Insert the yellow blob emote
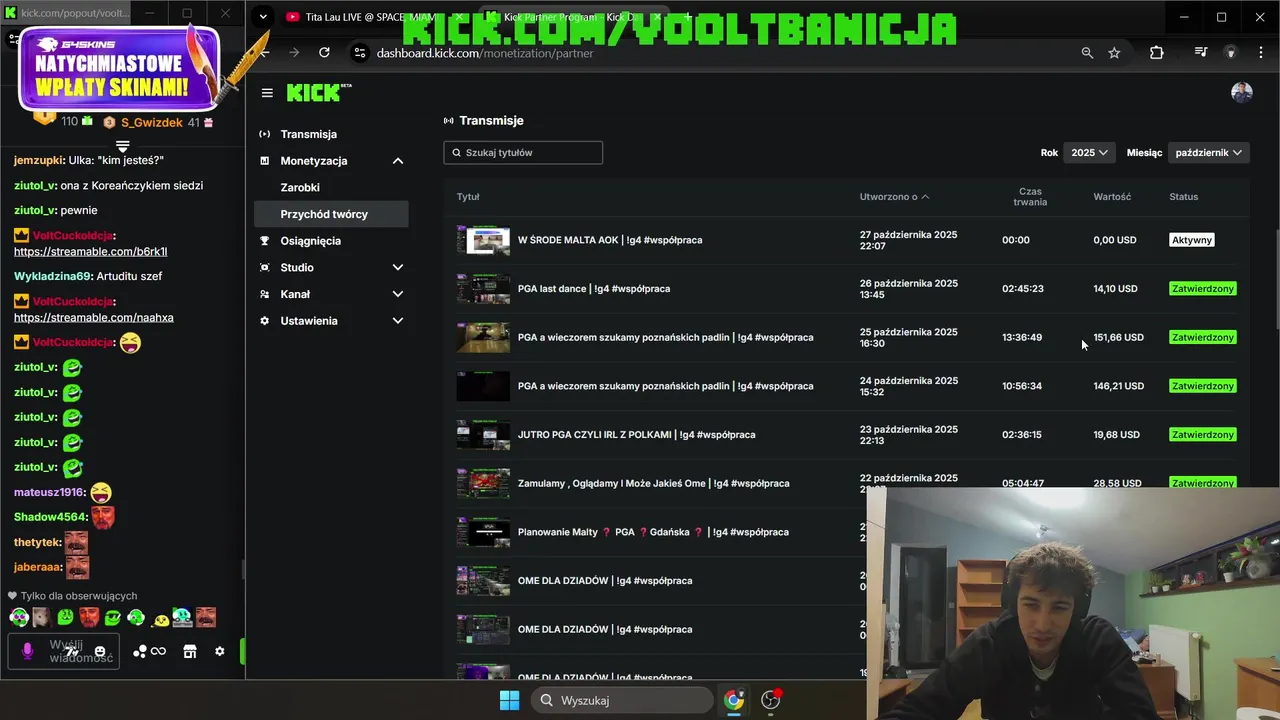The image size is (1280, 720). [160, 619]
